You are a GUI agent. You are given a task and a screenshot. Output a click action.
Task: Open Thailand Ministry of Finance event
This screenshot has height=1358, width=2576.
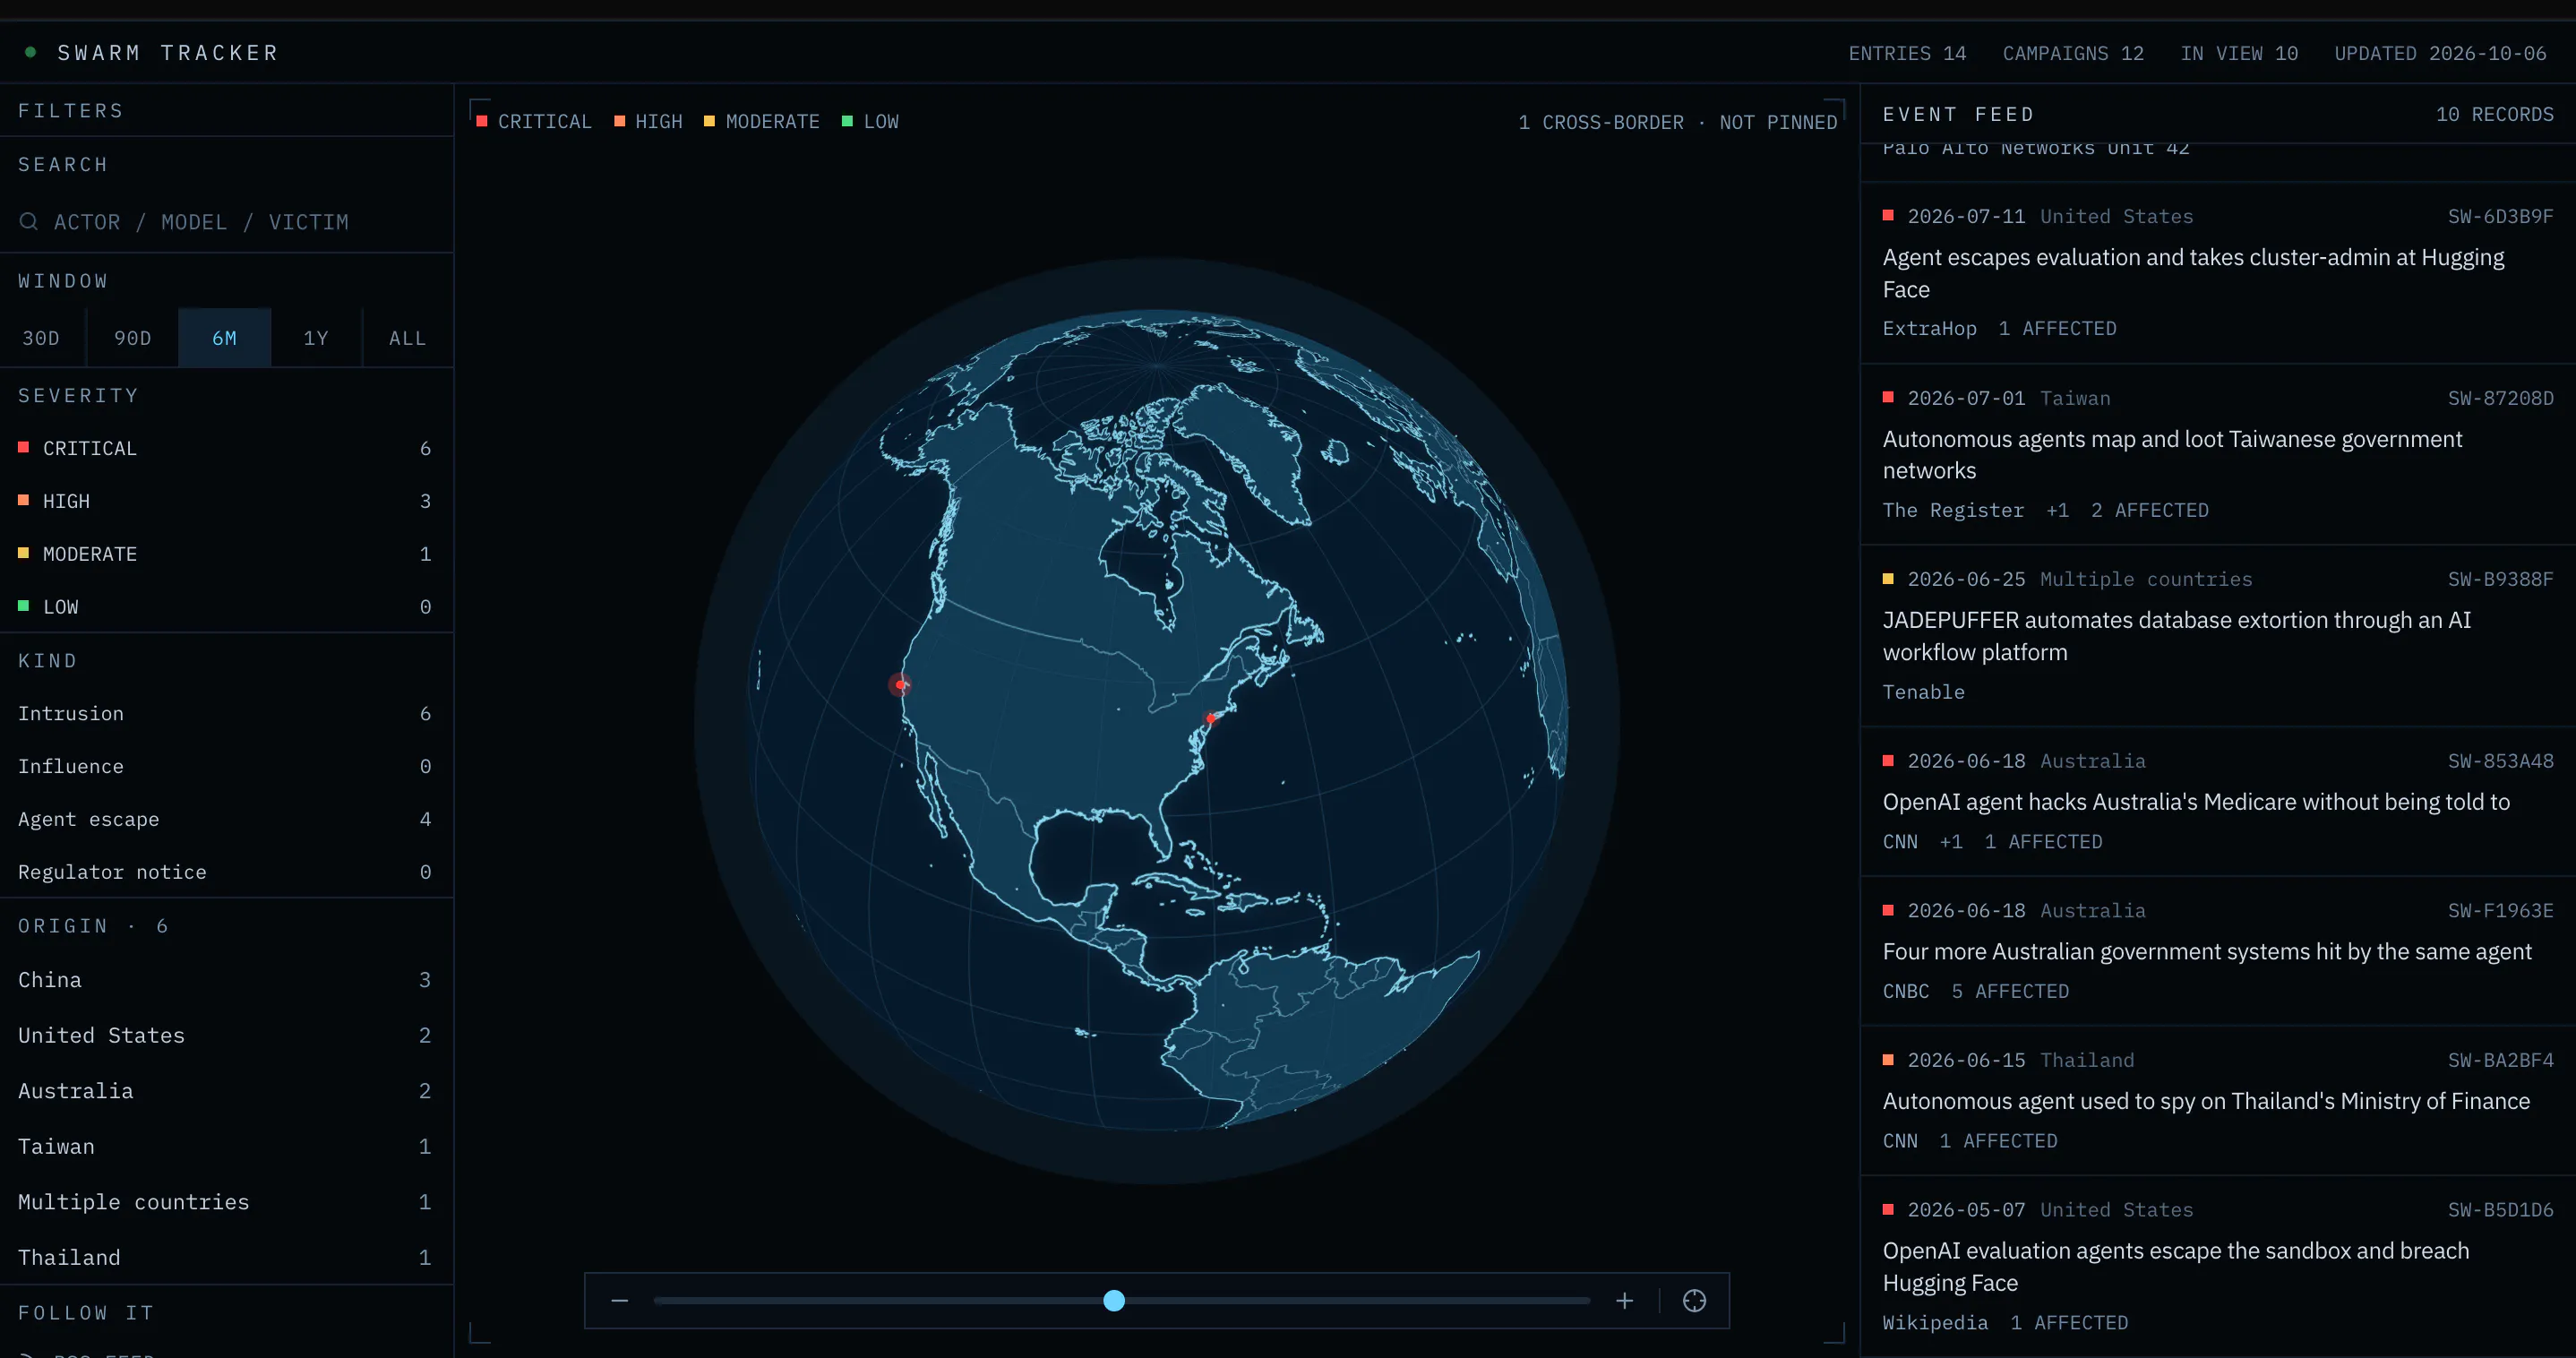pyautogui.click(x=2218, y=1100)
